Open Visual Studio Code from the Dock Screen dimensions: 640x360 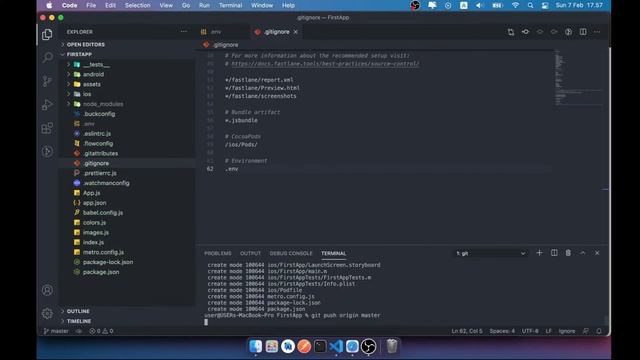336,346
